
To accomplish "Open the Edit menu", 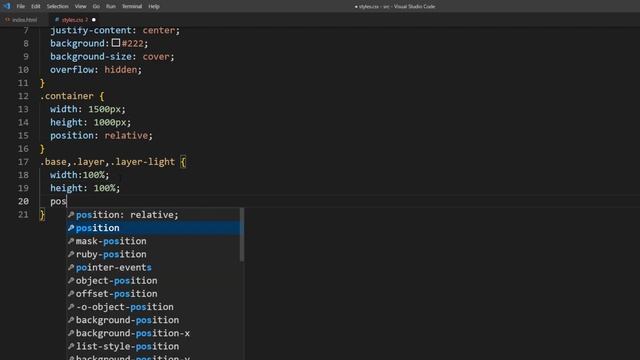I will click(36, 7).
